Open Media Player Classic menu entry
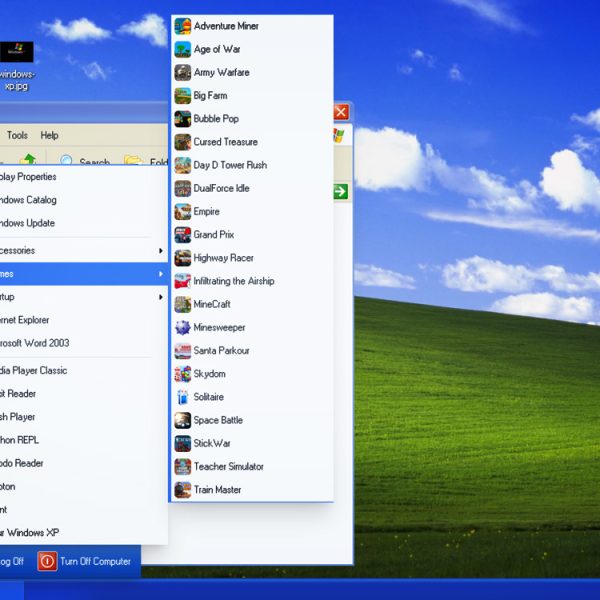 point(83,370)
